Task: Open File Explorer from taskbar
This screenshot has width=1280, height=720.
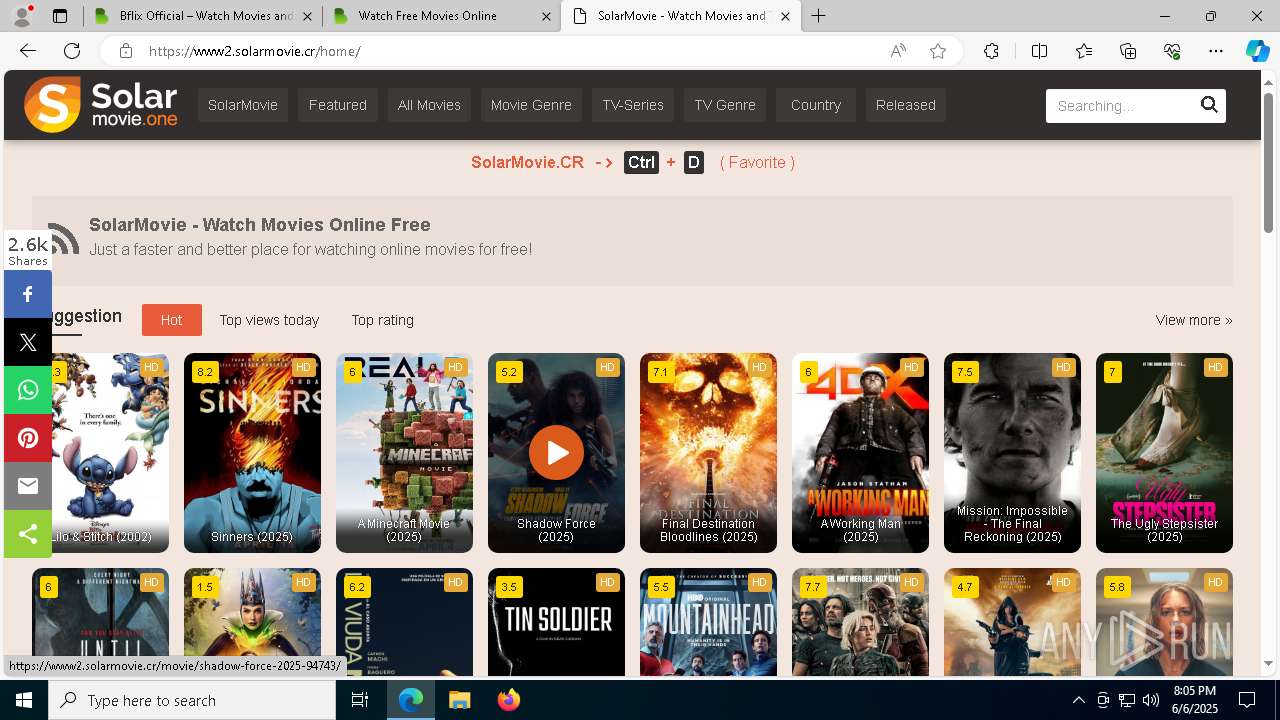Action: pos(459,700)
